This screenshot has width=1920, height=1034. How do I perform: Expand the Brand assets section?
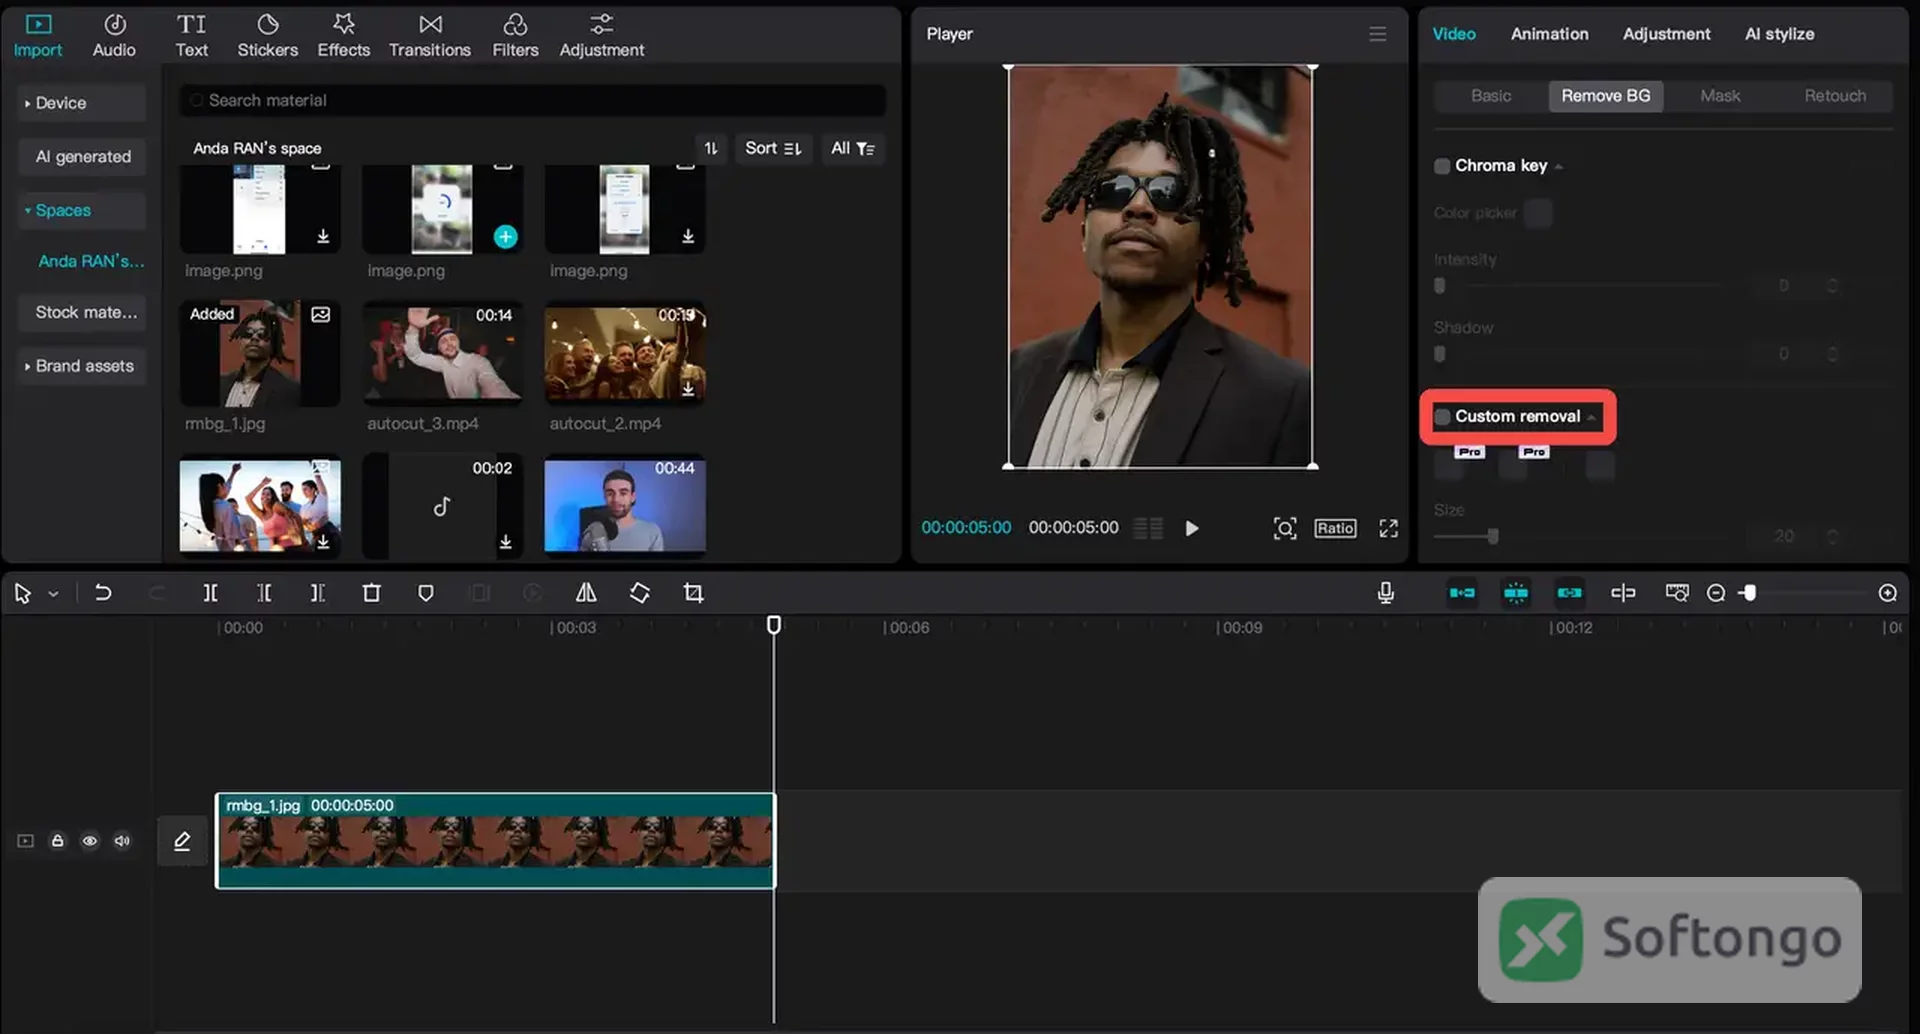[82, 366]
